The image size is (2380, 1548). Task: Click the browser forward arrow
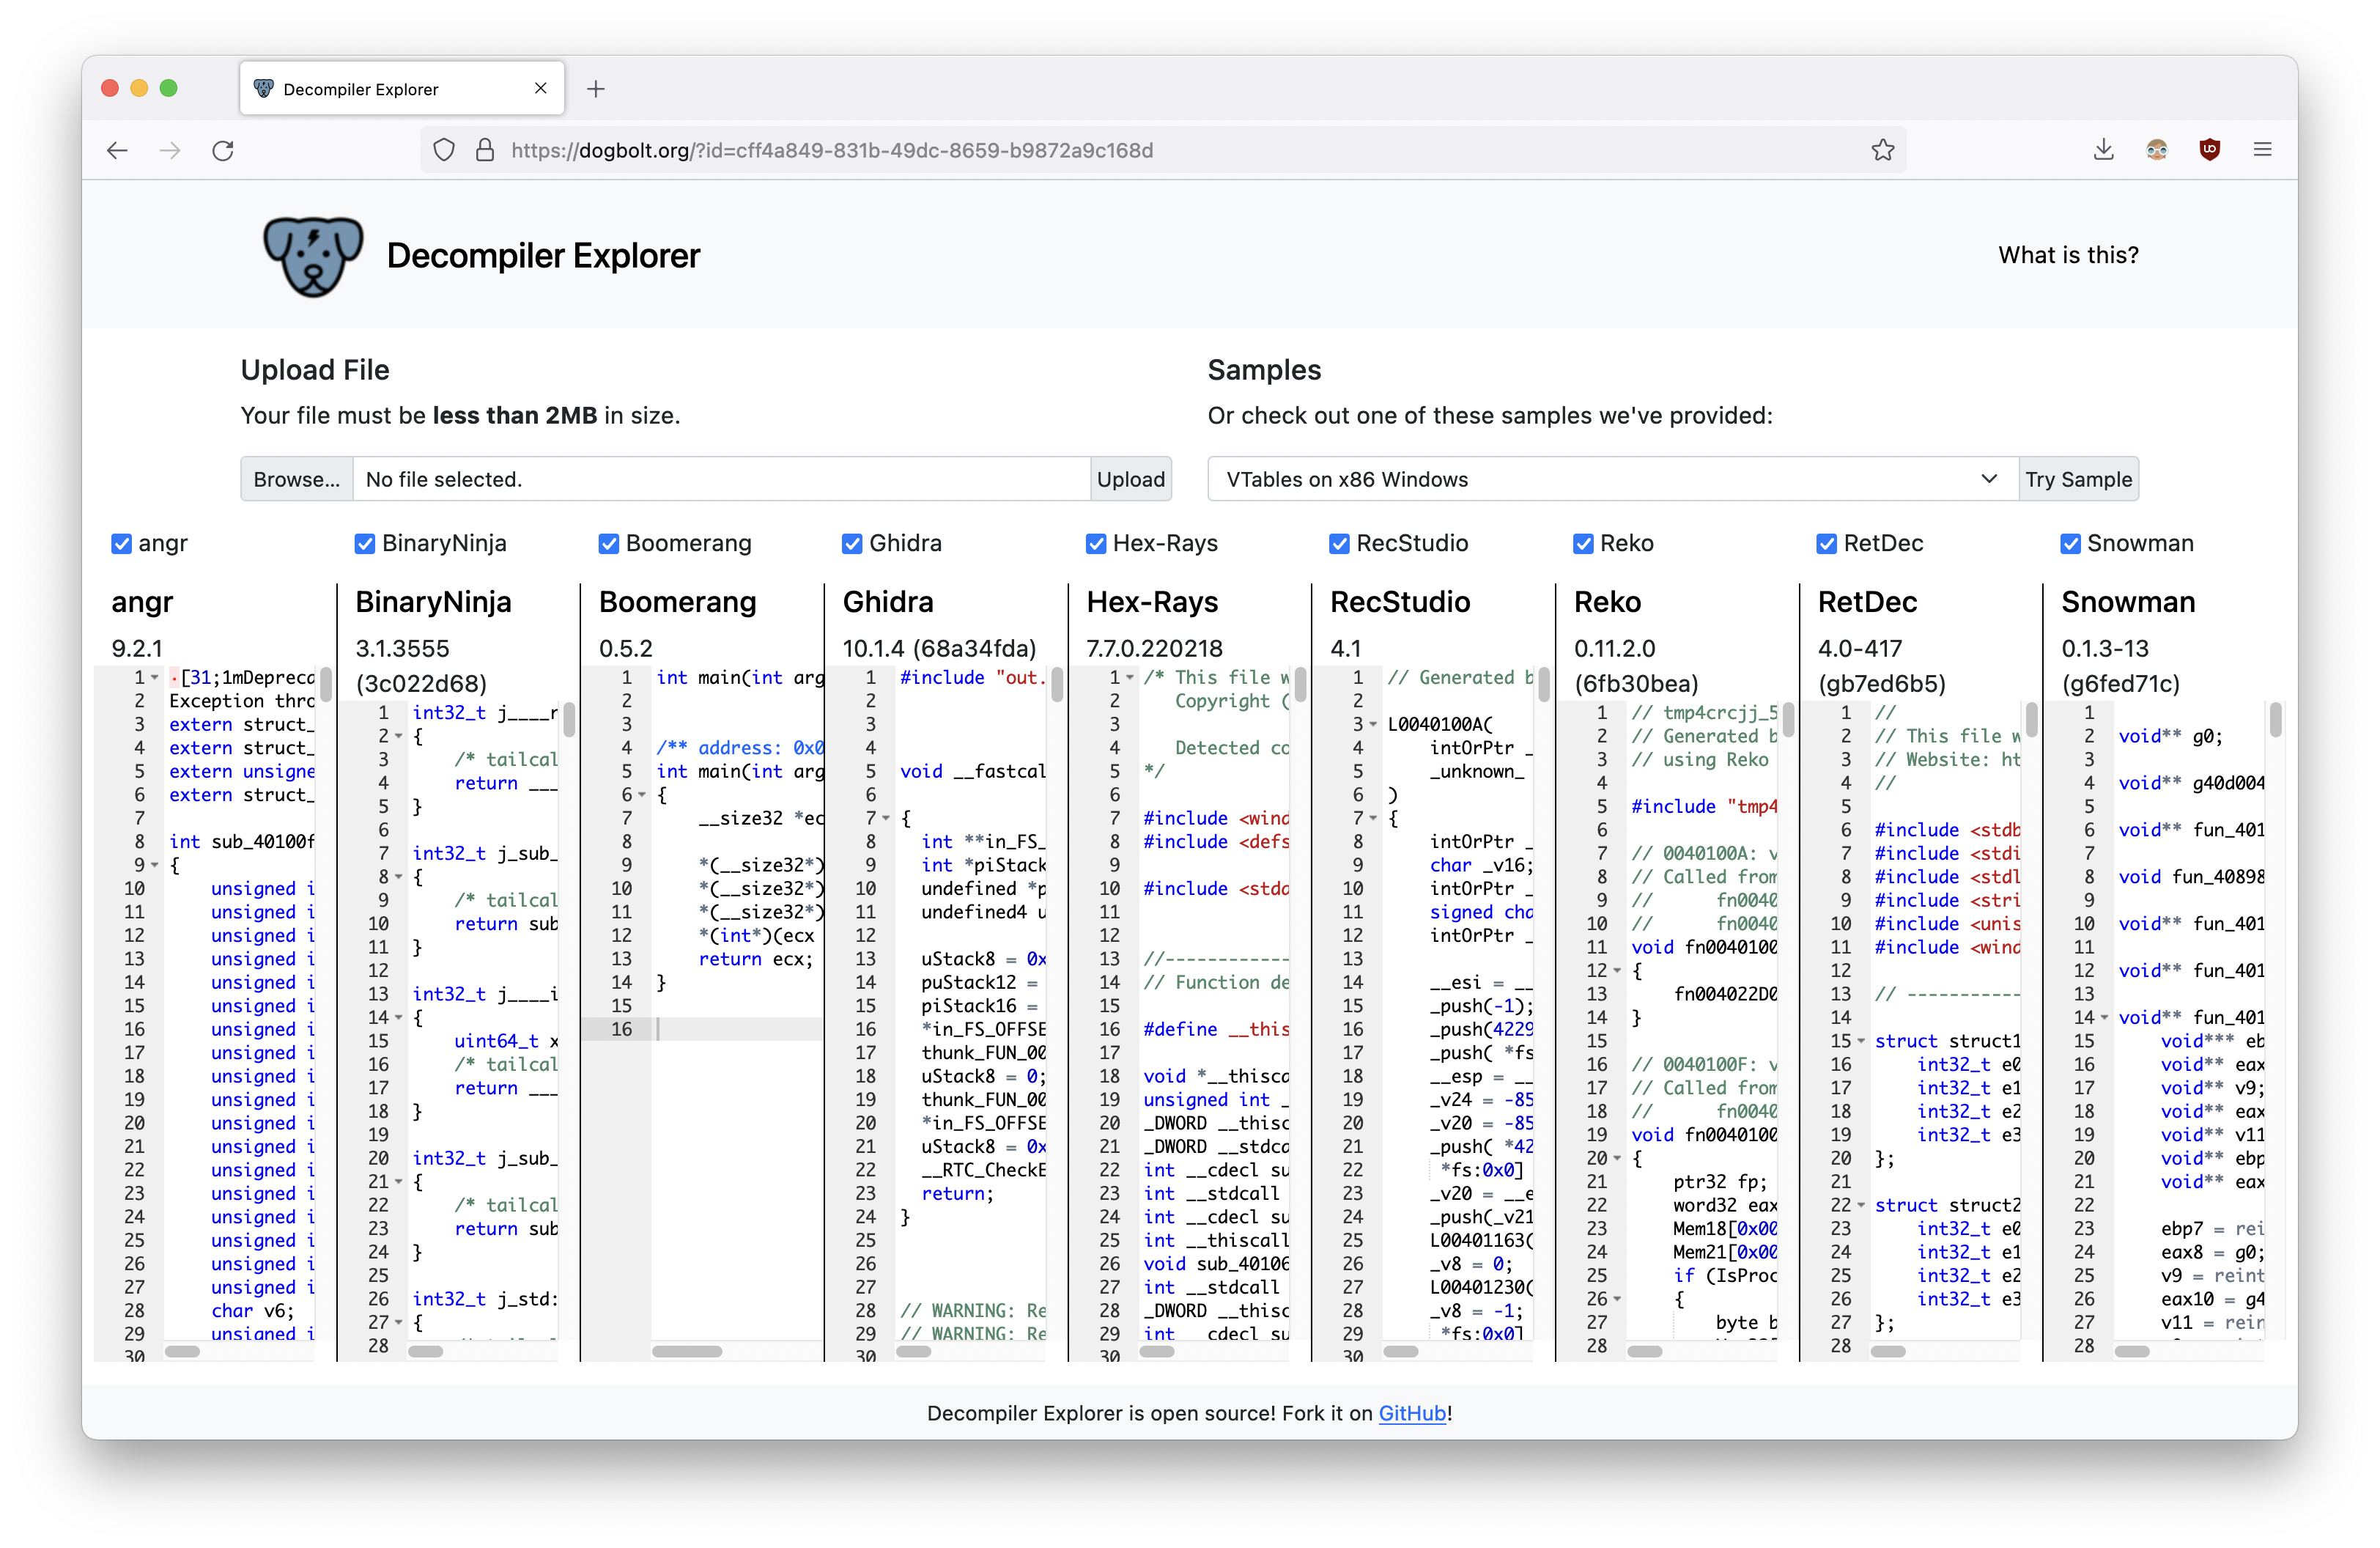point(170,150)
